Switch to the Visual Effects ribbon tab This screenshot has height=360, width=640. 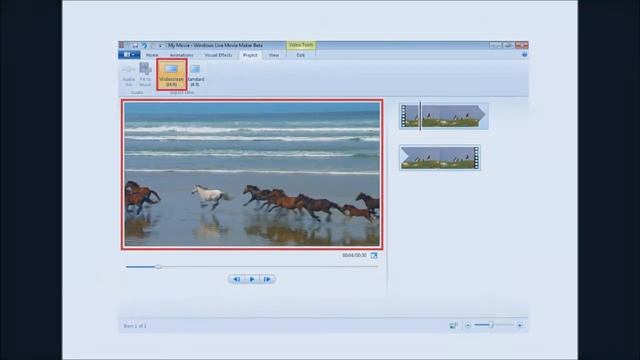pyautogui.click(x=218, y=55)
